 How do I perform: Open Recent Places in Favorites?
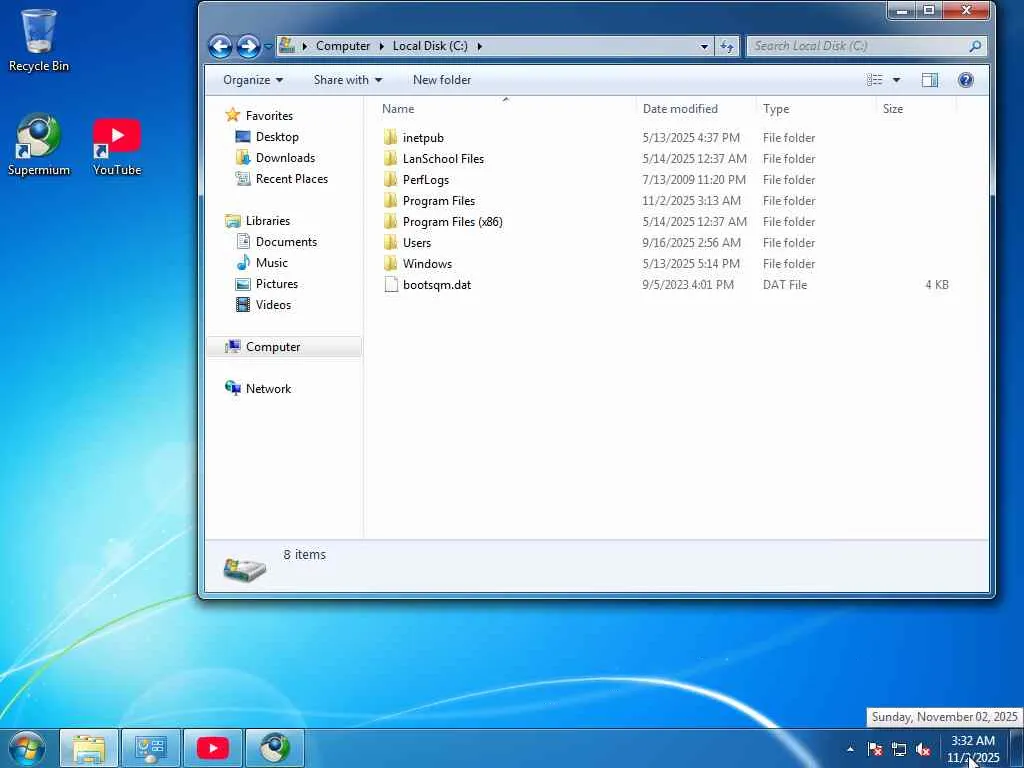pyautogui.click(x=291, y=178)
